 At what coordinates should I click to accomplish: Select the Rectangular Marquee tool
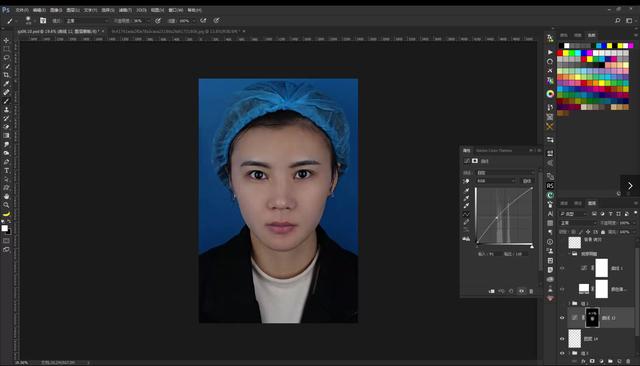click(x=6, y=49)
